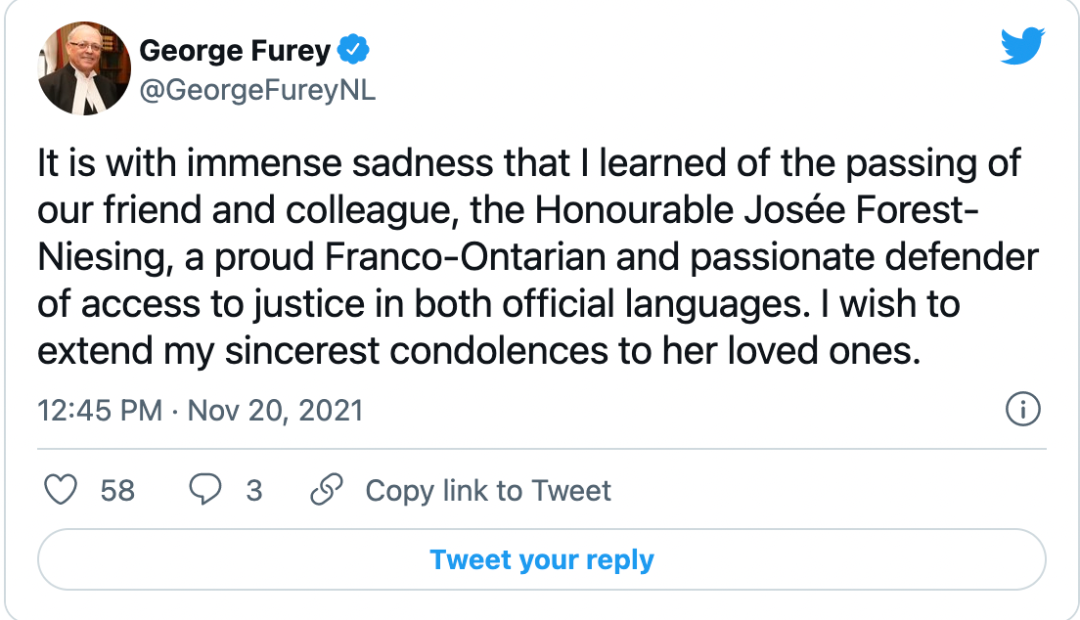Select the "Copy link to Tweet" text
The height and width of the screenshot is (620, 1080).
click(488, 491)
